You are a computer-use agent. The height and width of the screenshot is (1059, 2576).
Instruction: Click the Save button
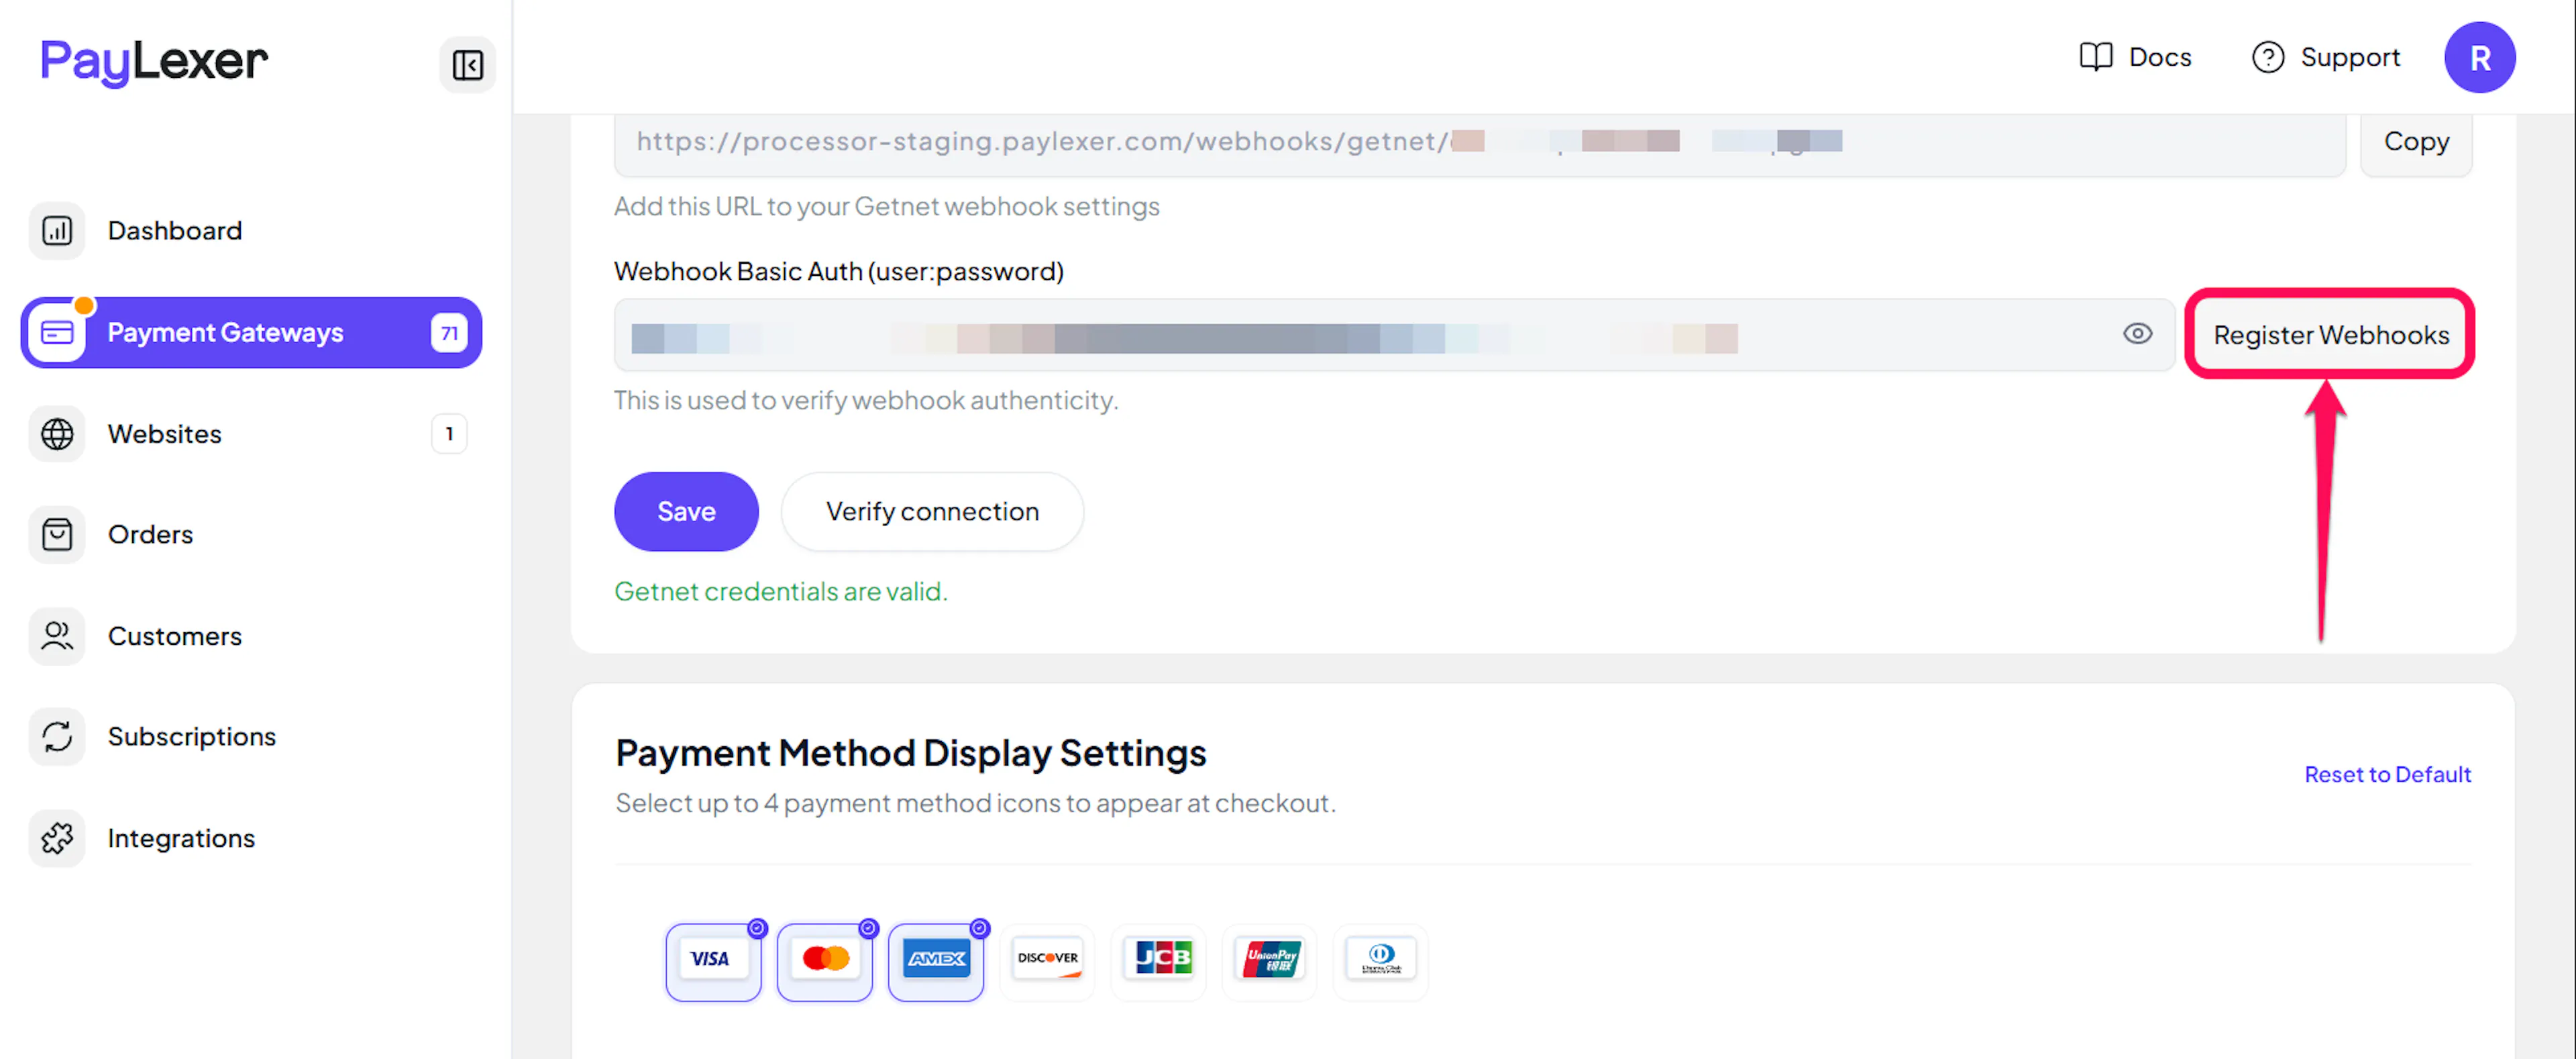coord(686,512)
